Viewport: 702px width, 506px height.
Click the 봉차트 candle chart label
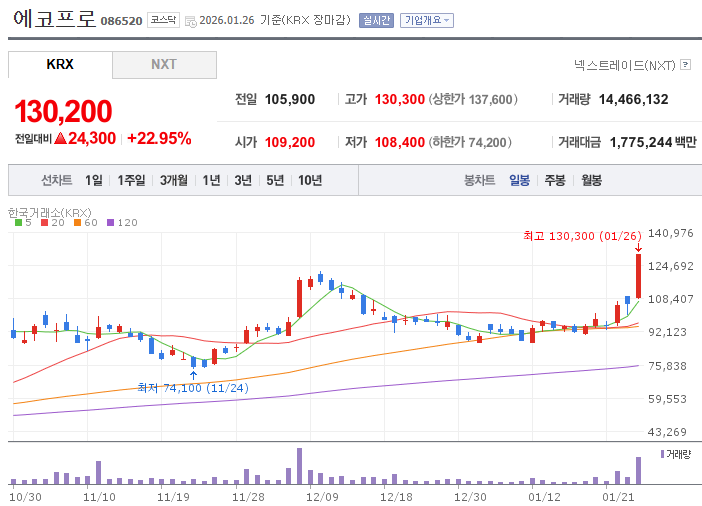pyautogui.click(x=479, y=180)
